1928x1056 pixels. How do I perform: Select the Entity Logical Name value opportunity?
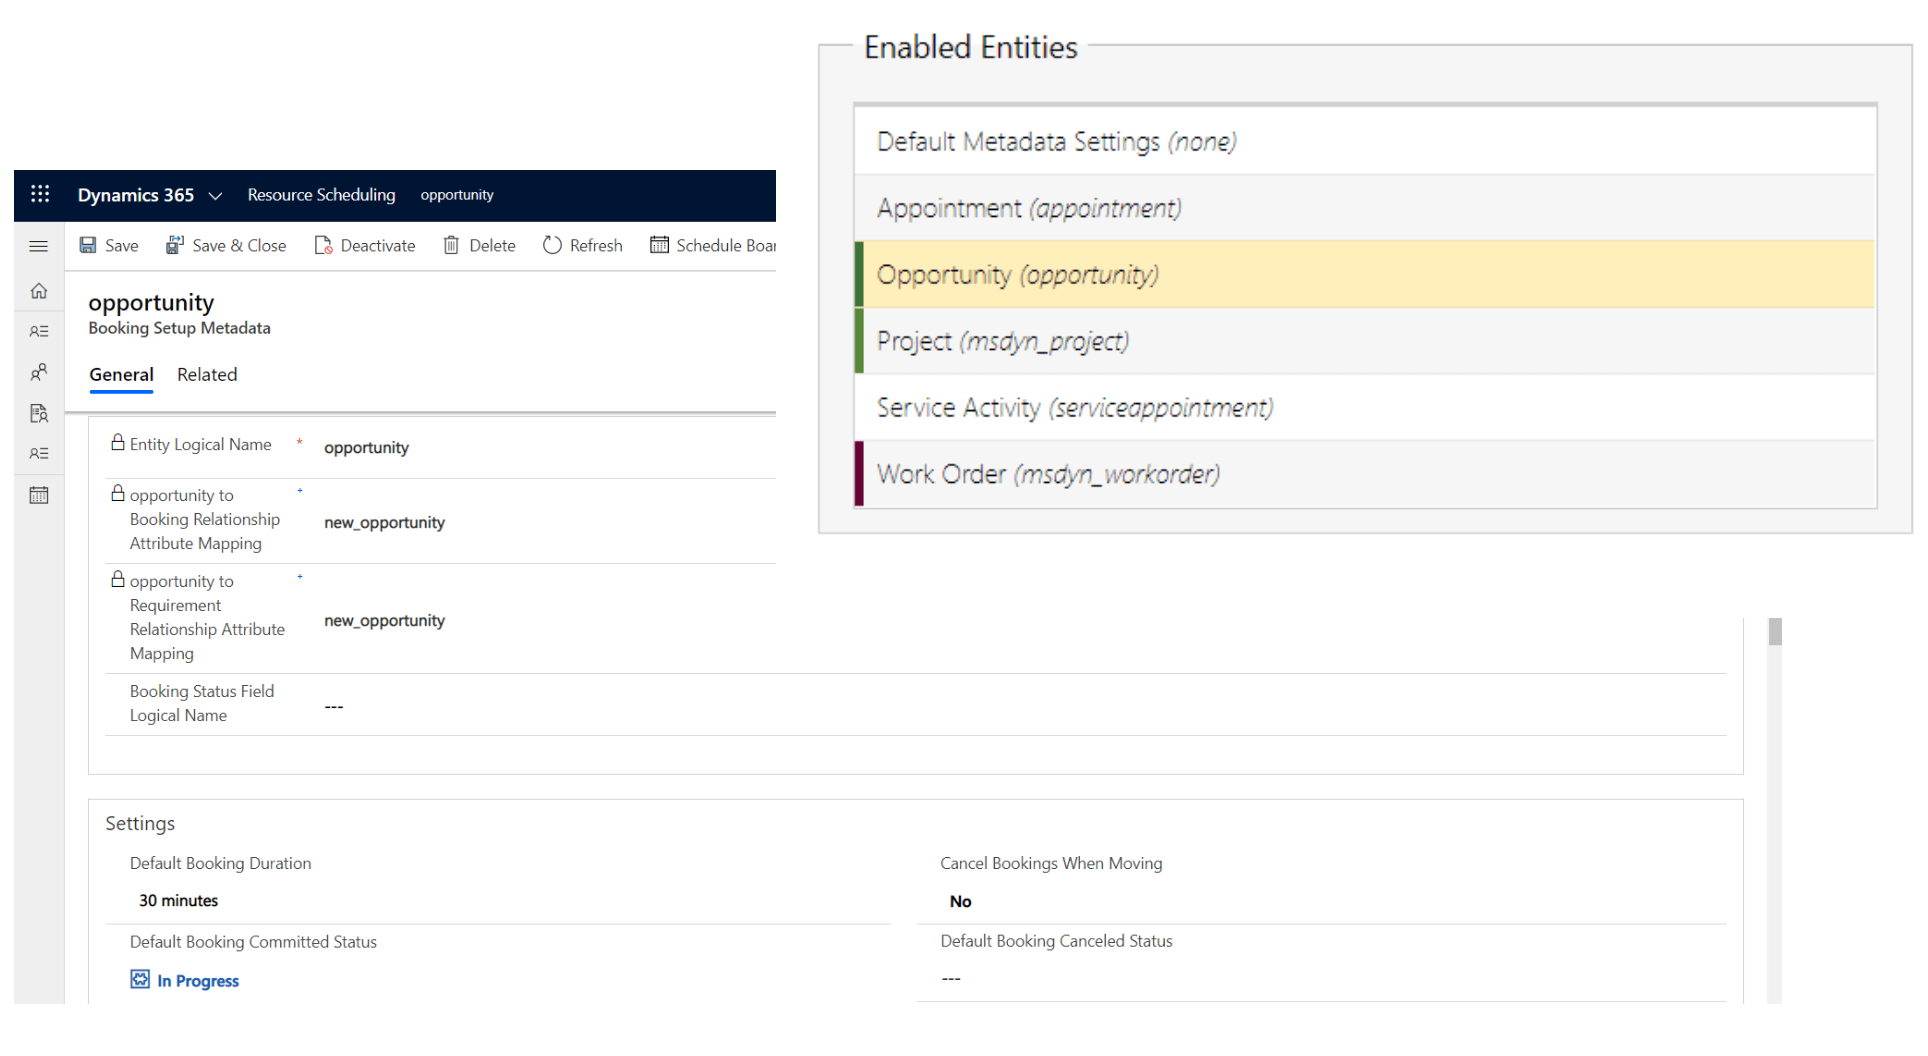(366, 447)
